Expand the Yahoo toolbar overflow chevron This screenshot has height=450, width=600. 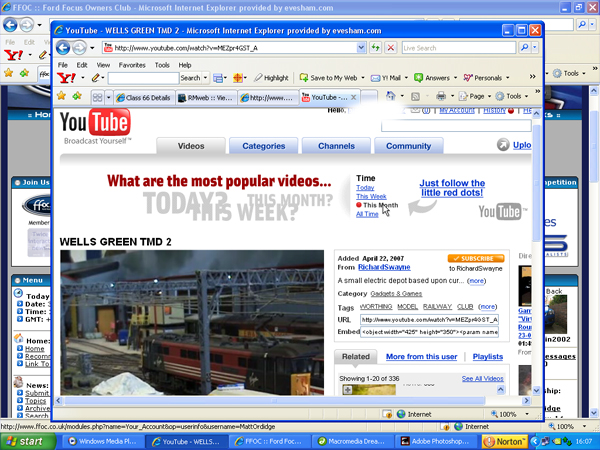tap(532, 77)
